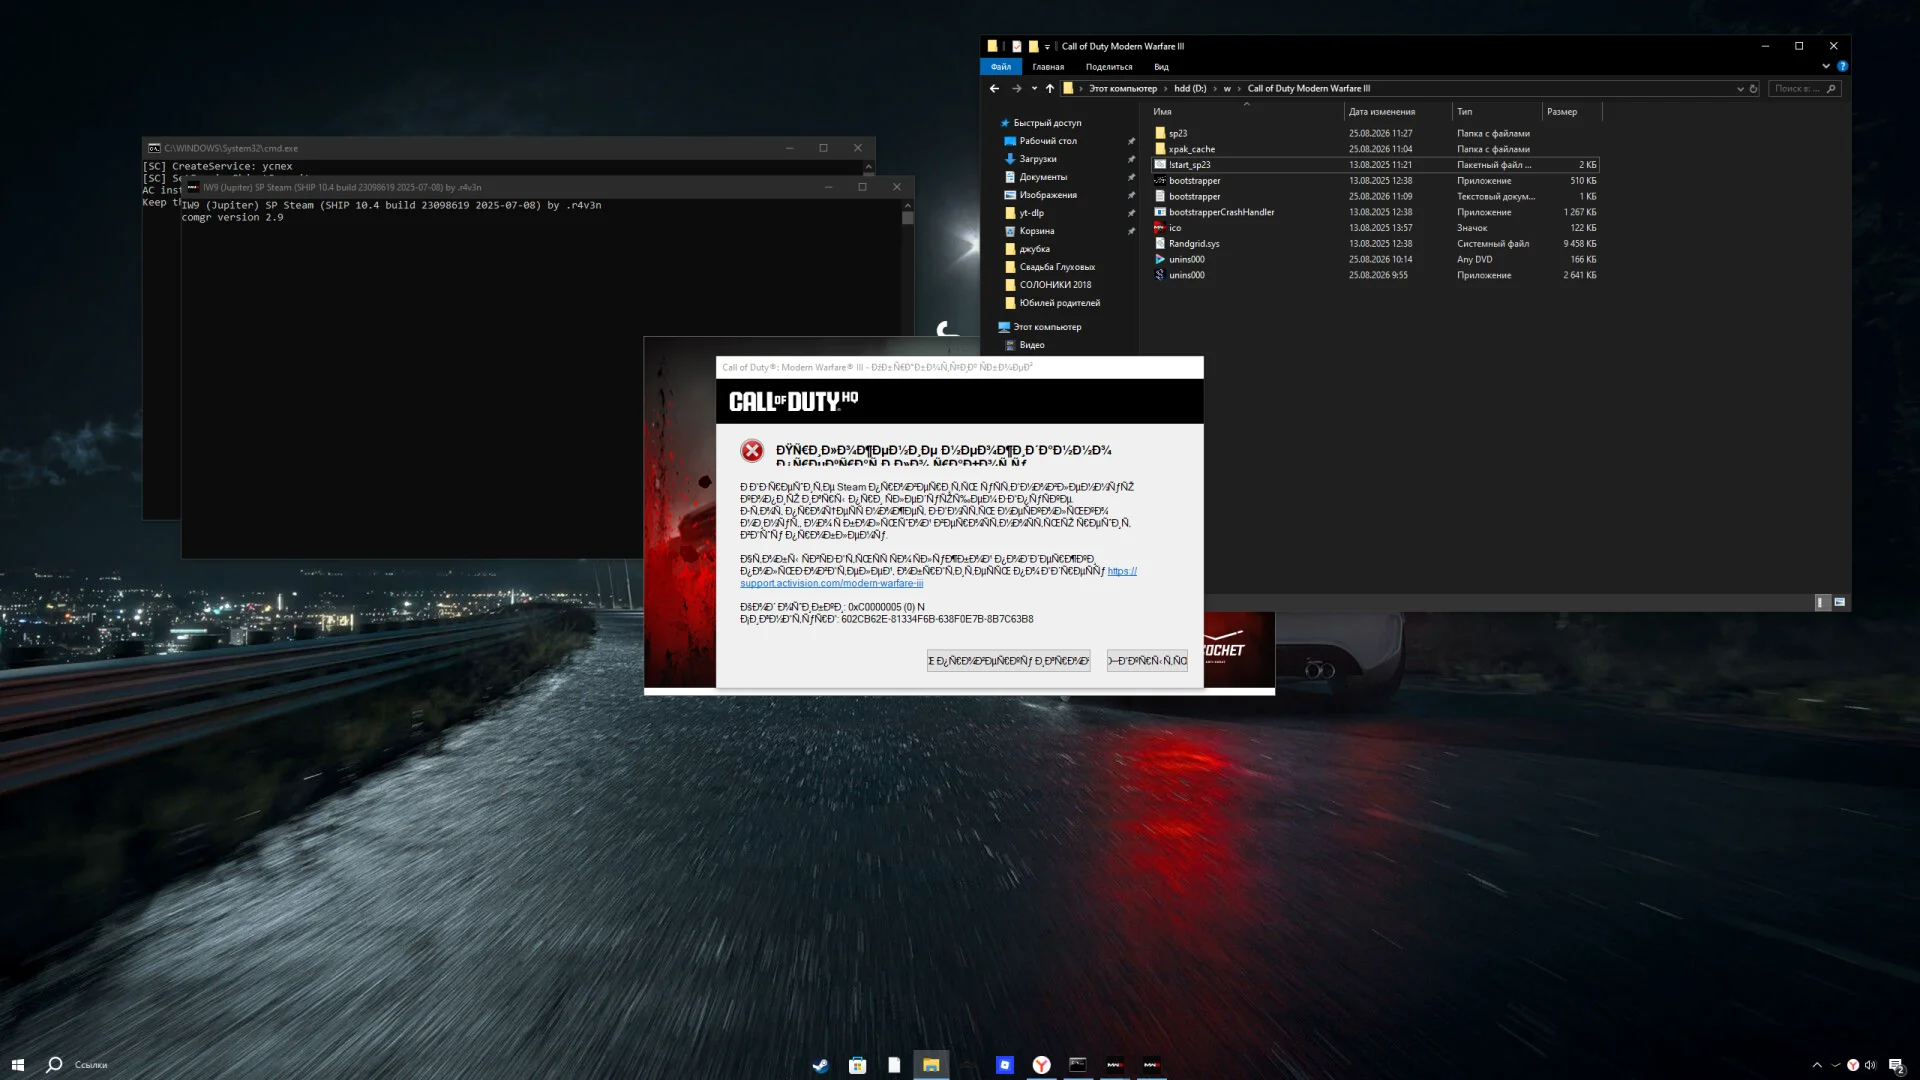The width and height of the screenshot is (1920, 1080).
Task: Open recent locations dropdown in Explorer
Action: pos(1034,89)
